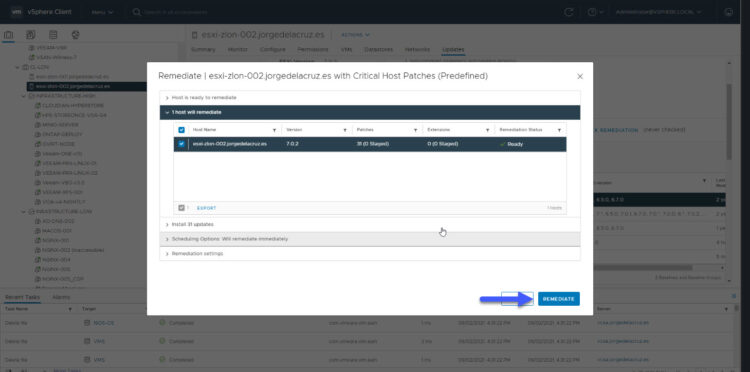Image resolution: width=750 pixels, height=372 pixels.
Task: Switch to the Configure tab
Action: pos(273,50)
